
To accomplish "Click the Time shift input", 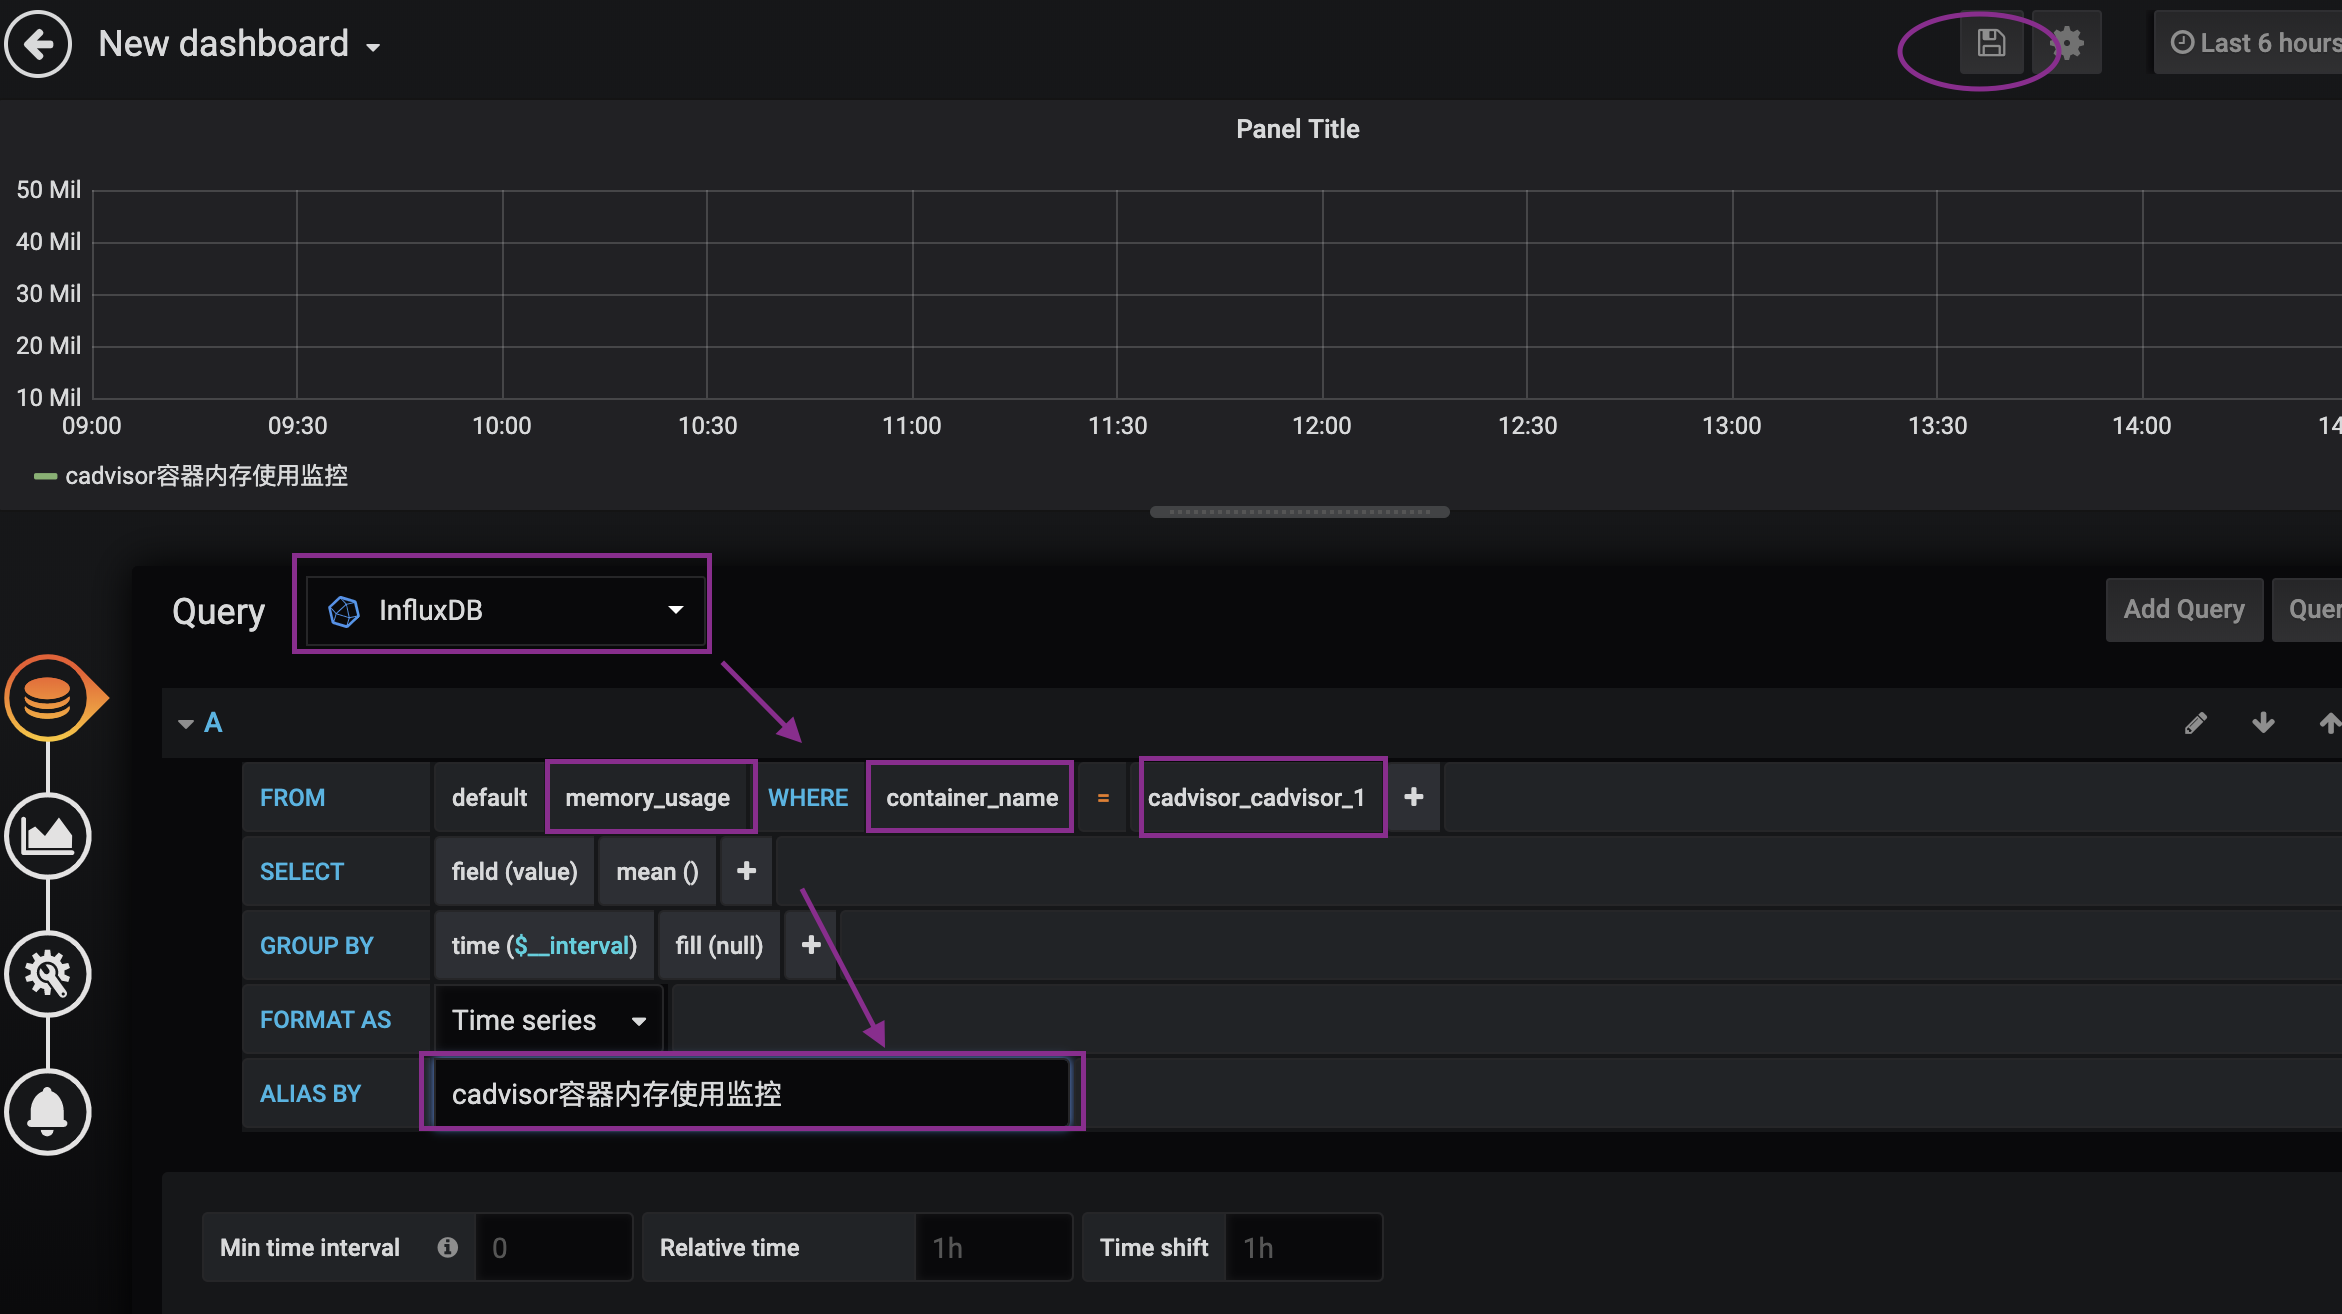I will [x=1304, y=1247].
